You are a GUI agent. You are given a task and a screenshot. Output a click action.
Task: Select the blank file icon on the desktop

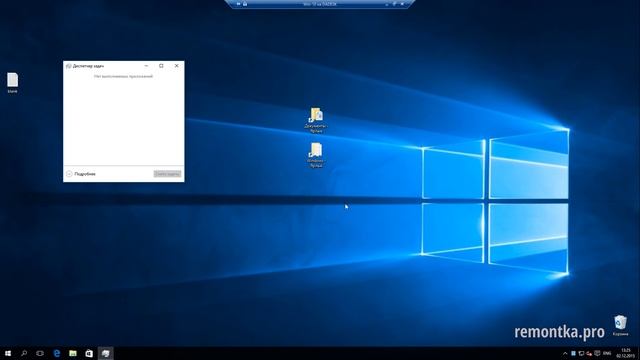click(x=12, y=83)
